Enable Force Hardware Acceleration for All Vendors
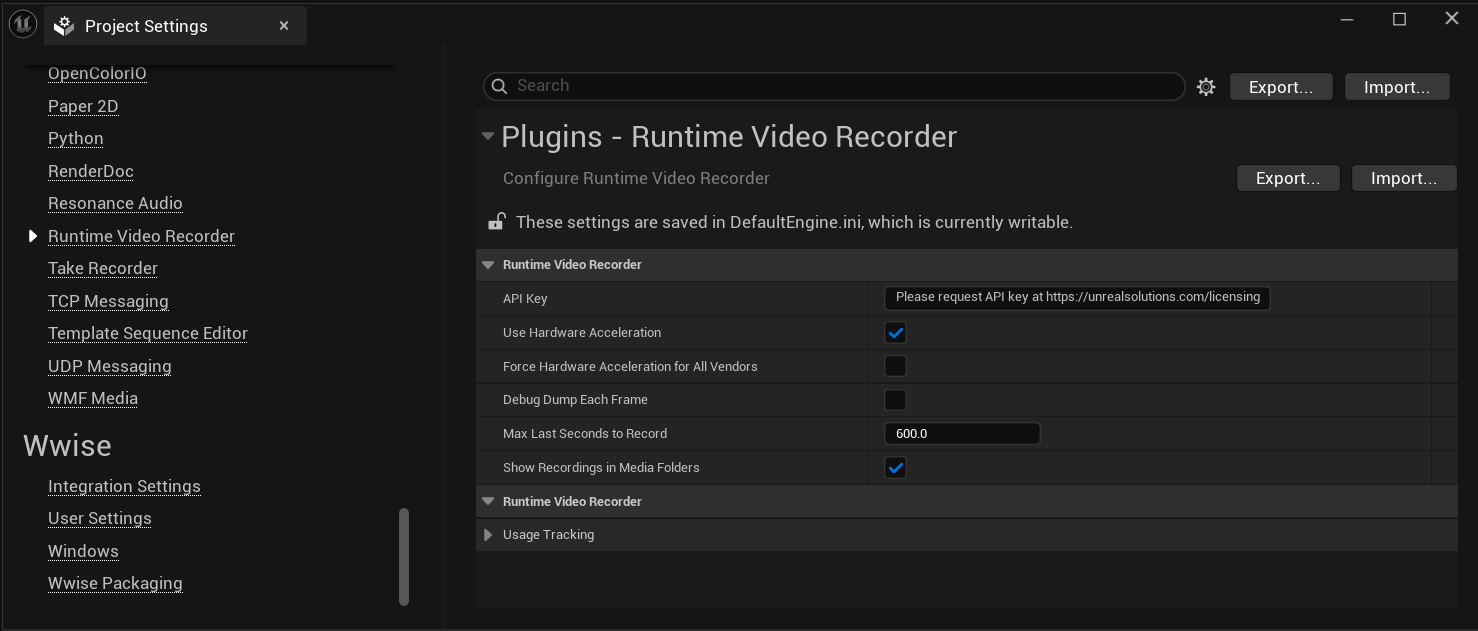The width and height of the screenshot is (1478, 631). pos(895,366)
